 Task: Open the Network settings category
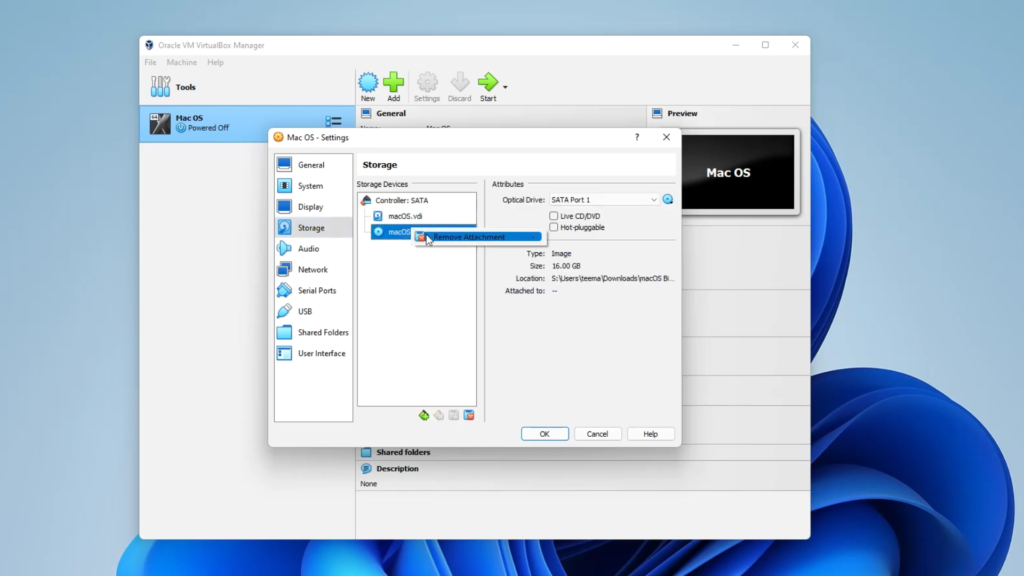[x=313, y=270]
